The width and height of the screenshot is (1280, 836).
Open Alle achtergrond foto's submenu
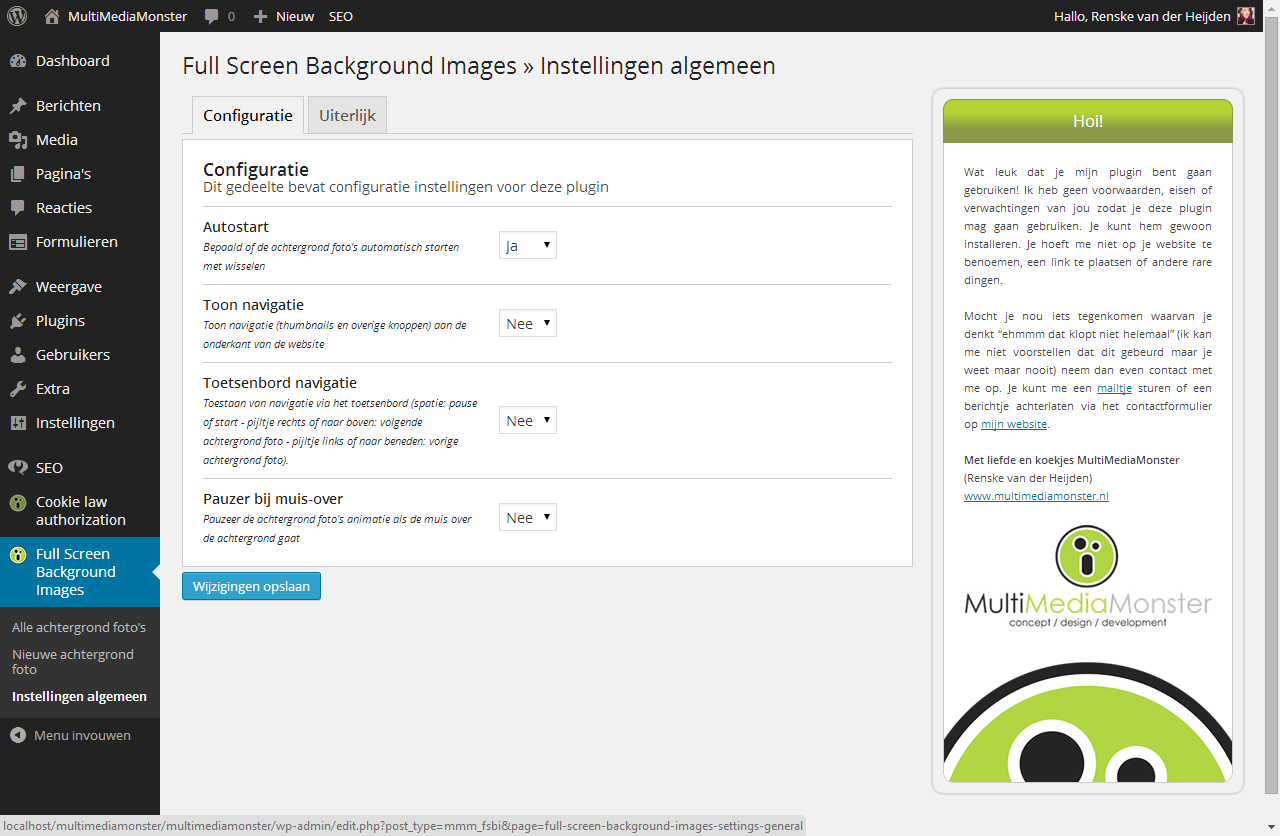79,627
